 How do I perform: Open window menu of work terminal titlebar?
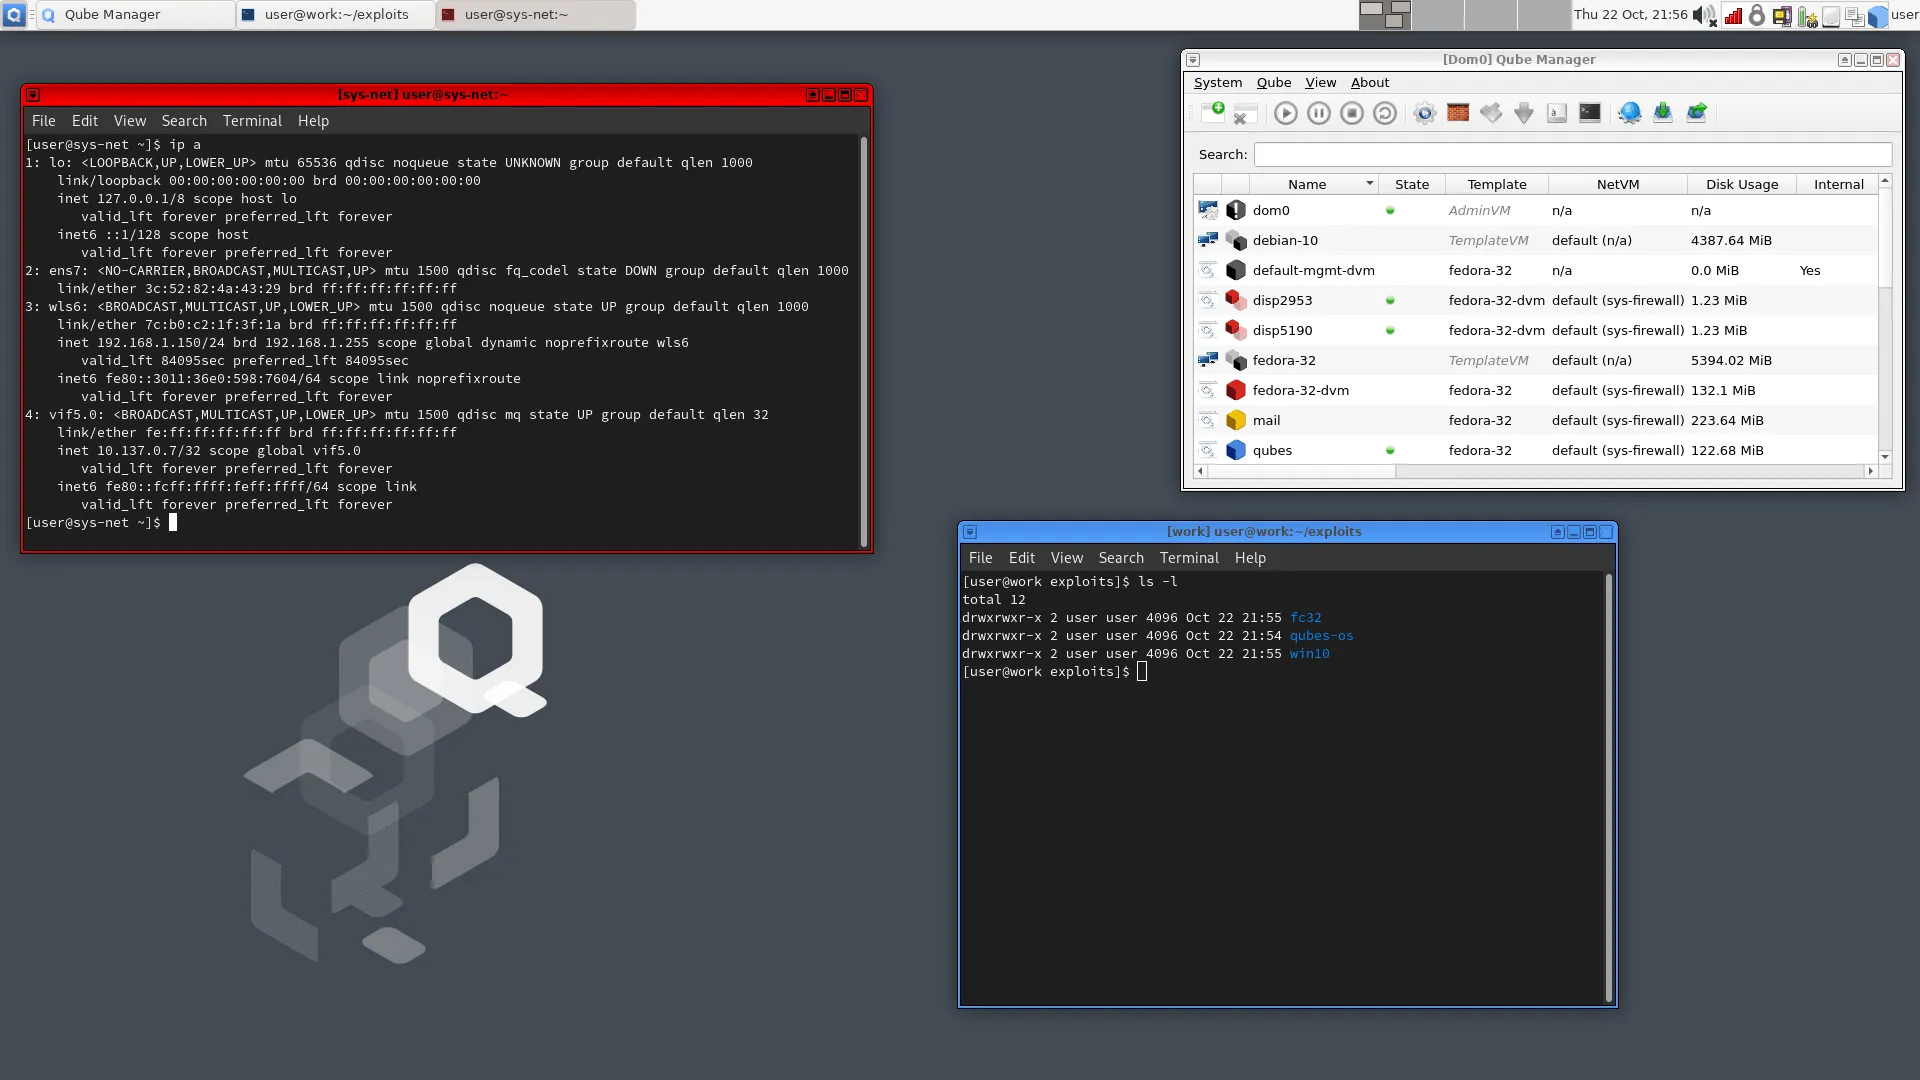pos(970,532)
